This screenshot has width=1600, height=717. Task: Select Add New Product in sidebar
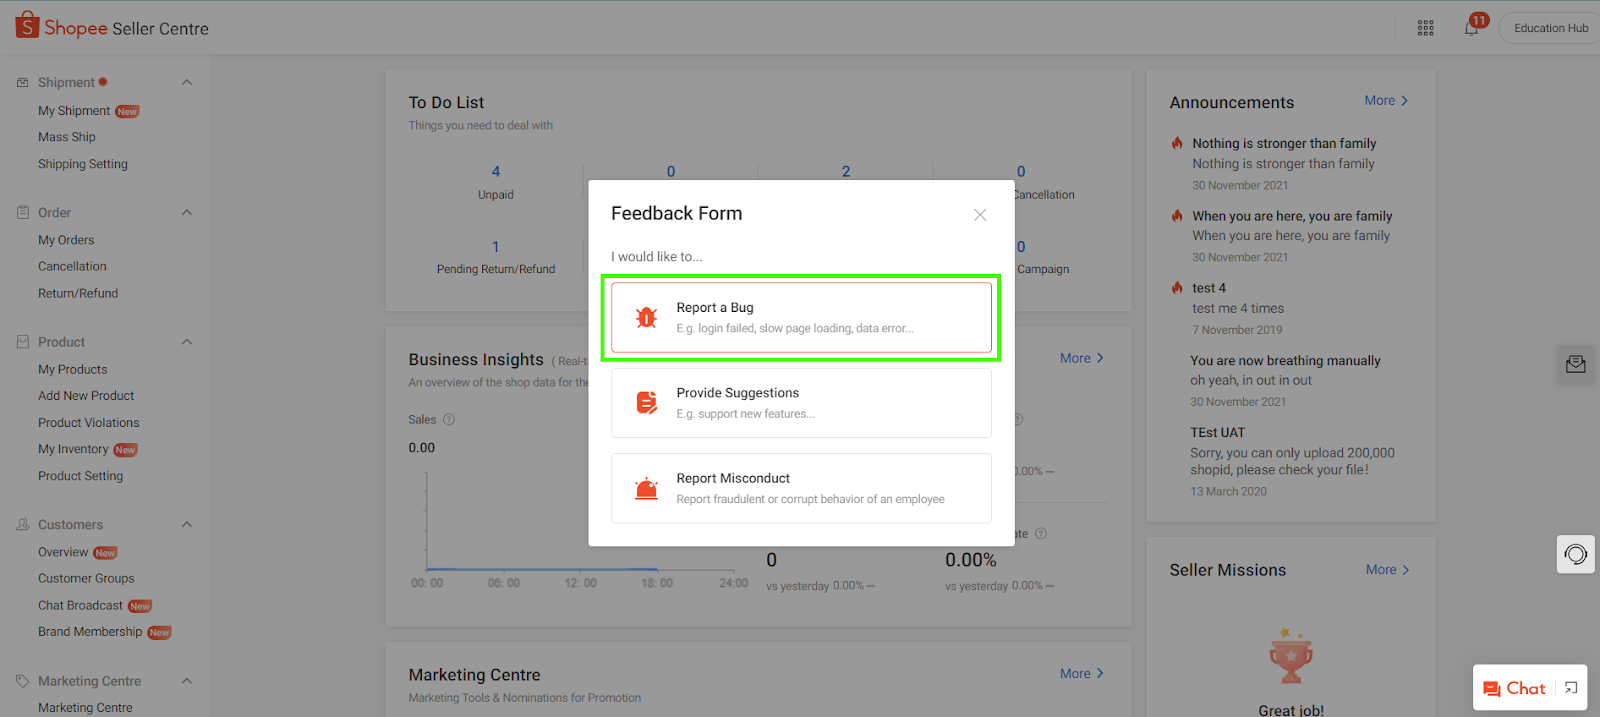[x=86, y=396]
